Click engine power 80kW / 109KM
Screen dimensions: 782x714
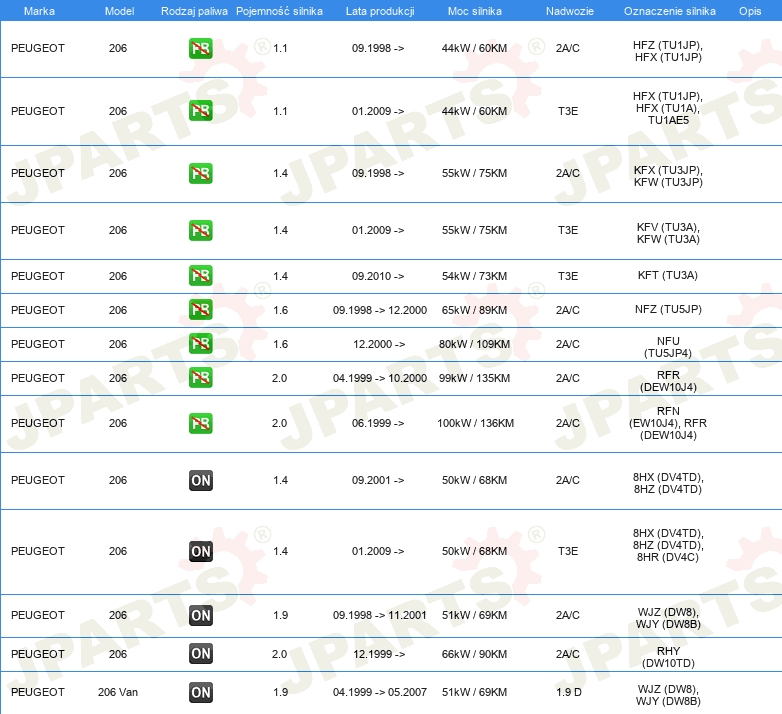[474, 344]
